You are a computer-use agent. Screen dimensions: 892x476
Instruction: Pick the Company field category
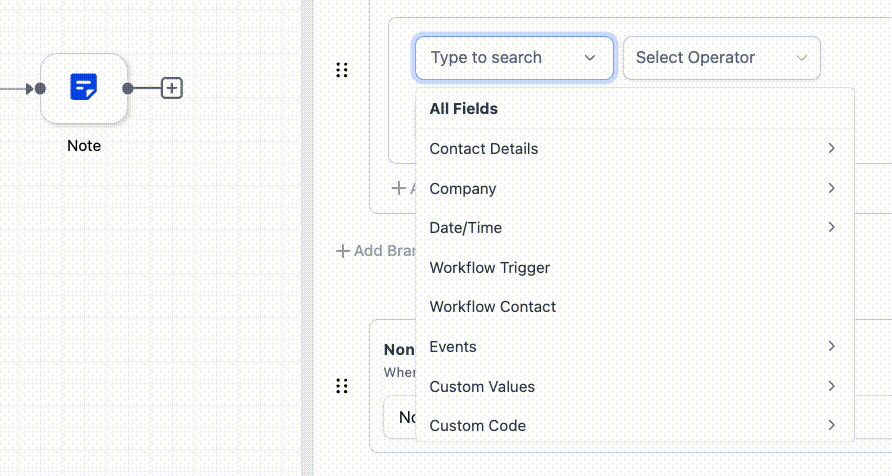coord(462,188)
